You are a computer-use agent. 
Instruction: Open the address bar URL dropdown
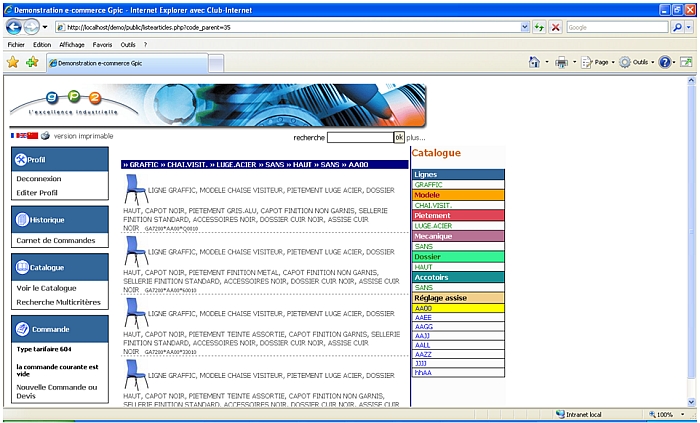click(525, 27)
